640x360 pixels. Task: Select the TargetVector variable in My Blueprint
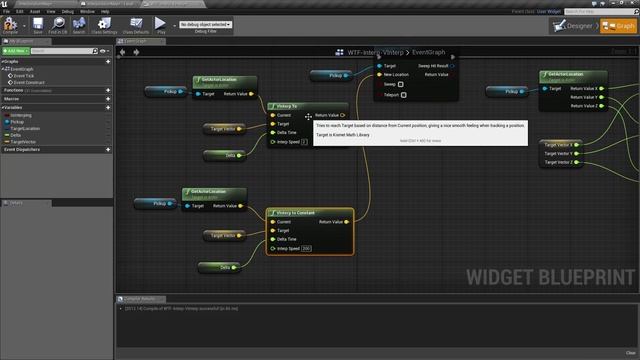click(23, 142)
